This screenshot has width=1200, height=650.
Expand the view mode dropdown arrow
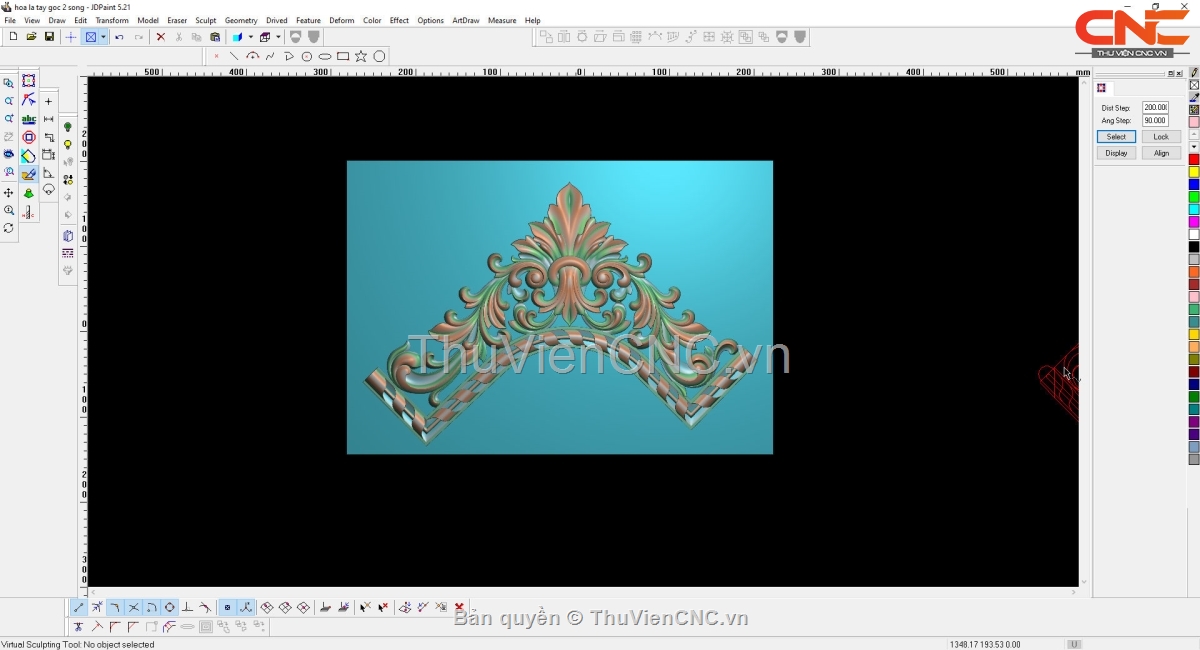coord(103,37)
